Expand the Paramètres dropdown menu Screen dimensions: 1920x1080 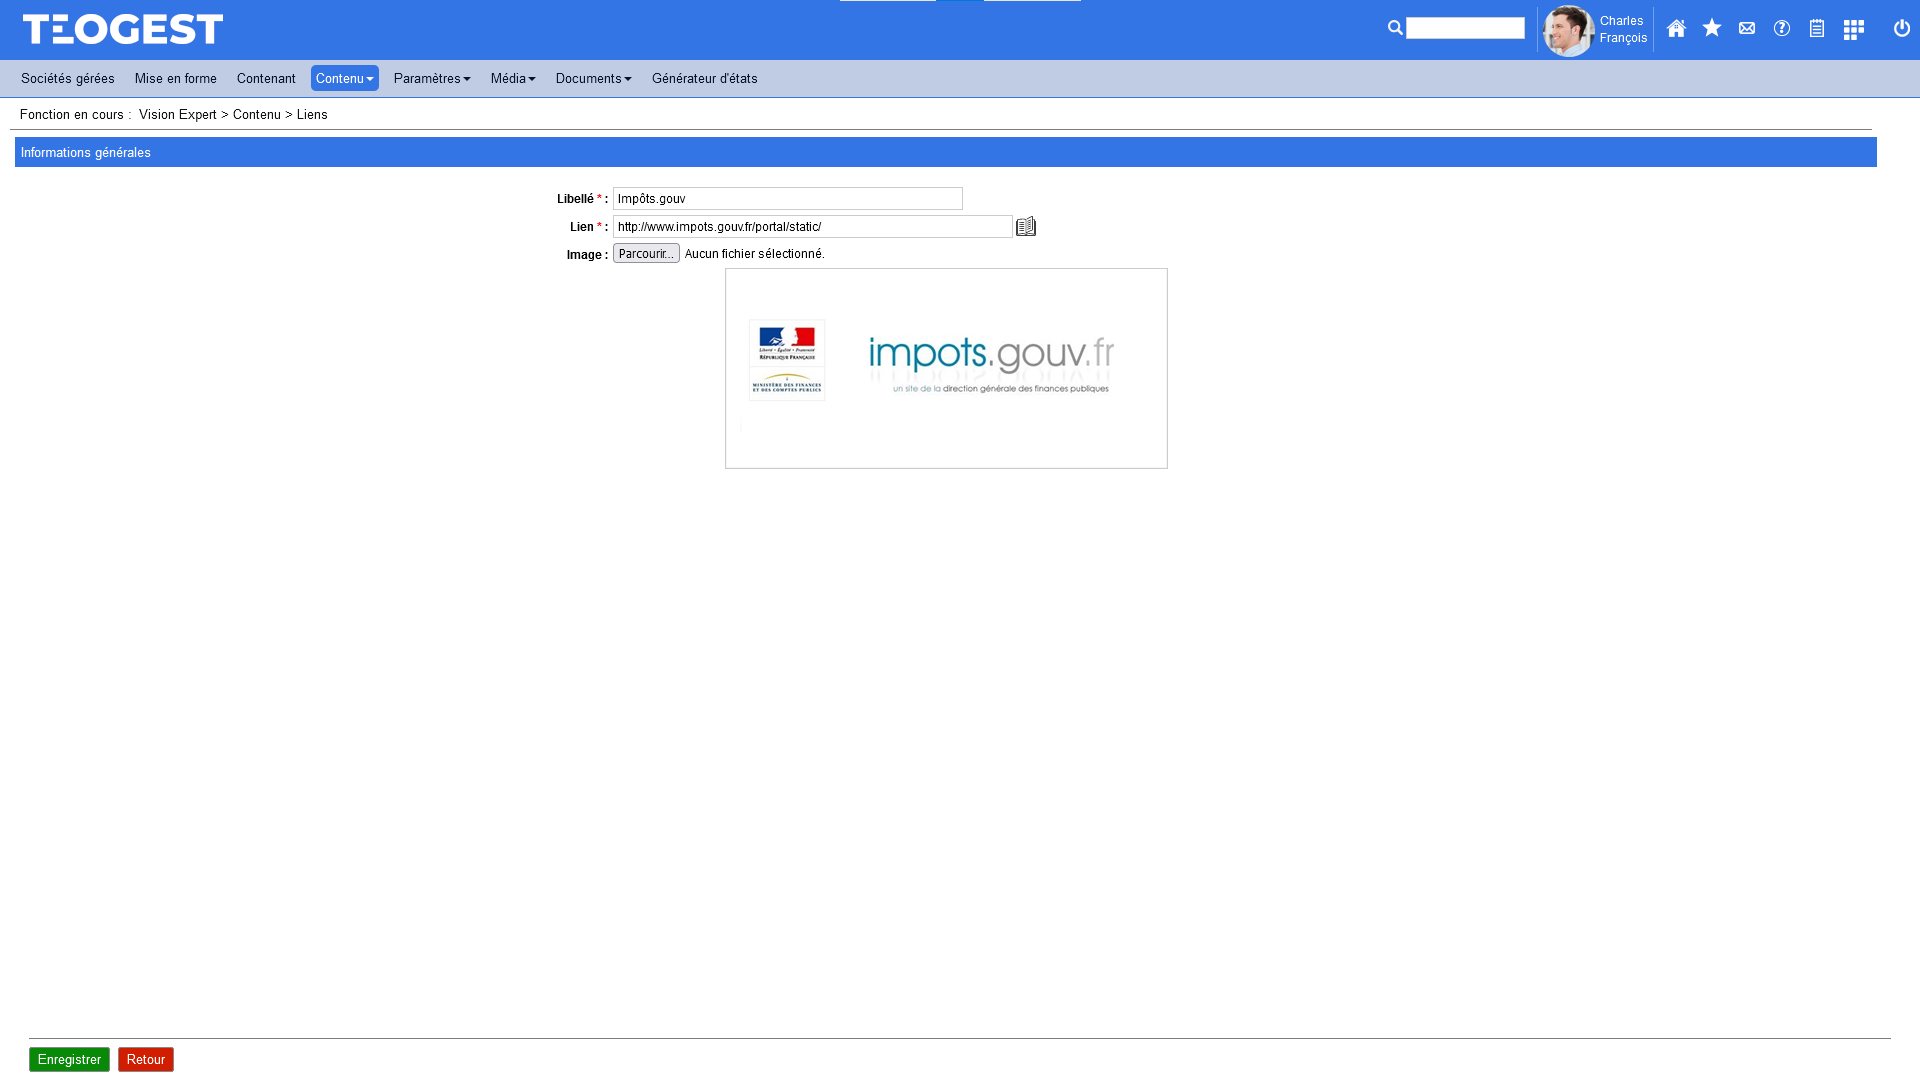[432, 78]
